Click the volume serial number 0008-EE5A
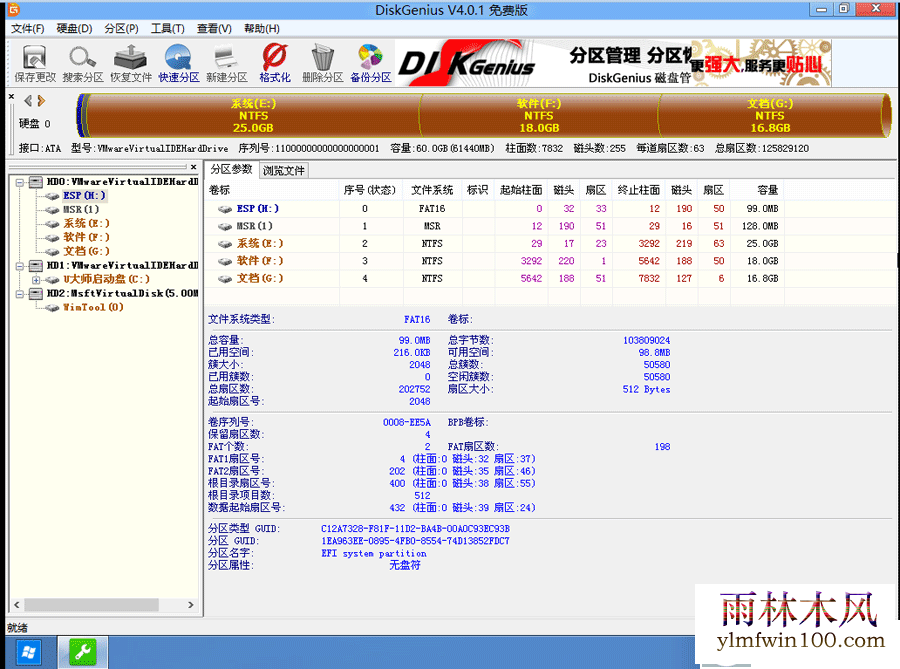The image size is (900, 669). 406,422
